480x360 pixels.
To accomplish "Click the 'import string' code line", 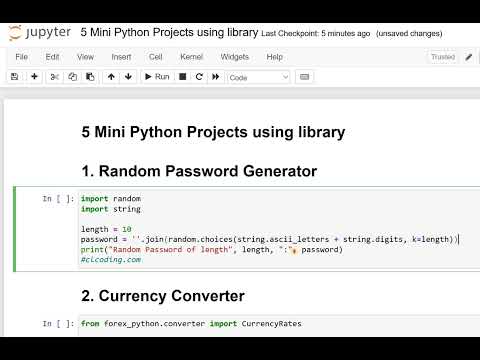I will point(111,209).
